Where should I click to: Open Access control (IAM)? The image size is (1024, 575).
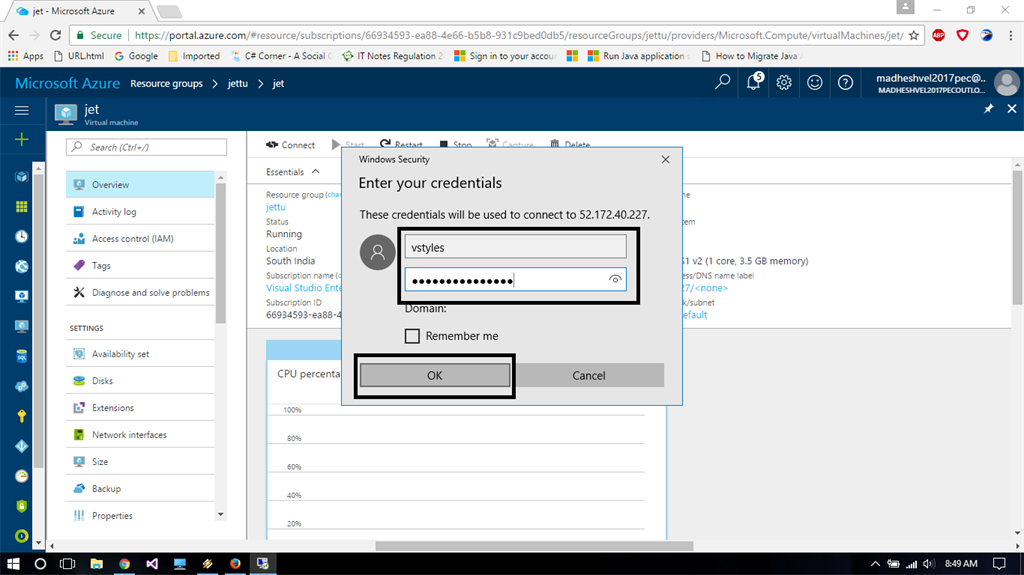coord(140,238)
